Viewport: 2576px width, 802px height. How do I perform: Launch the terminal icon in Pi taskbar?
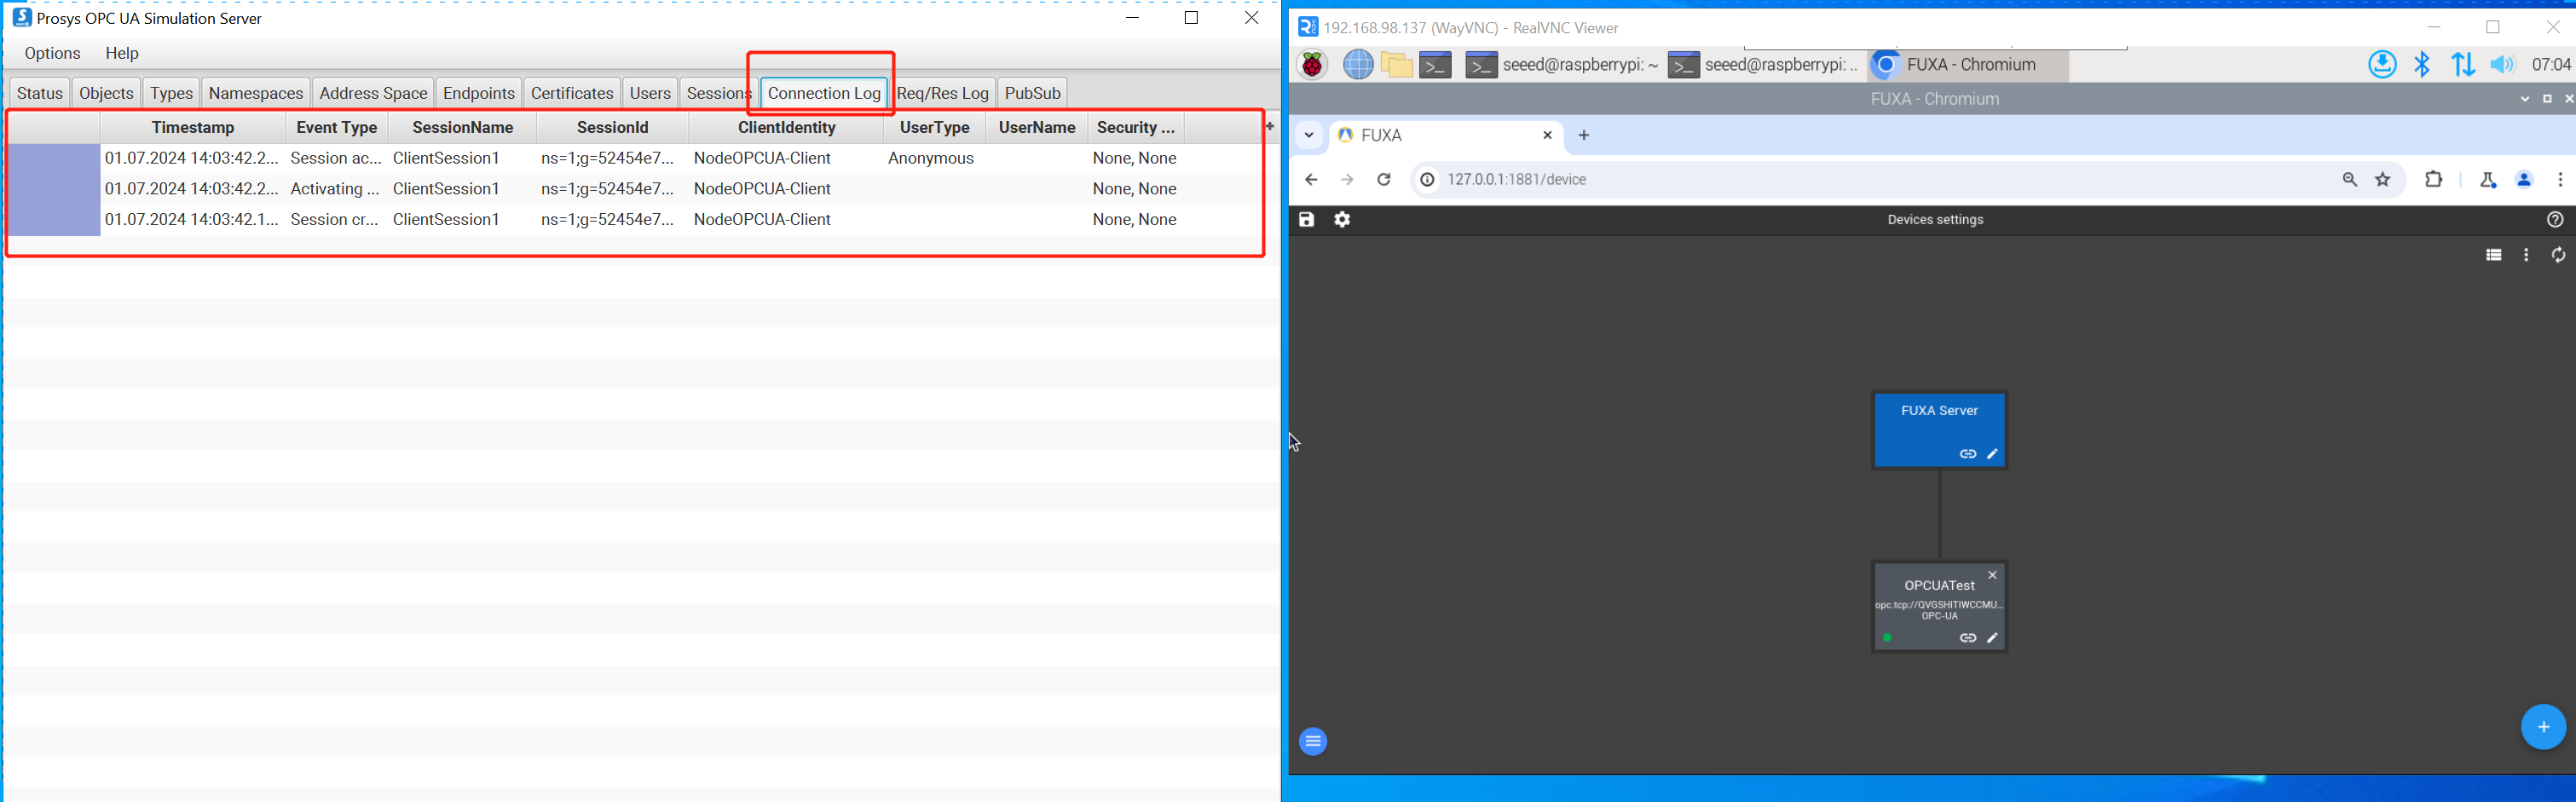coord(1436,65)
